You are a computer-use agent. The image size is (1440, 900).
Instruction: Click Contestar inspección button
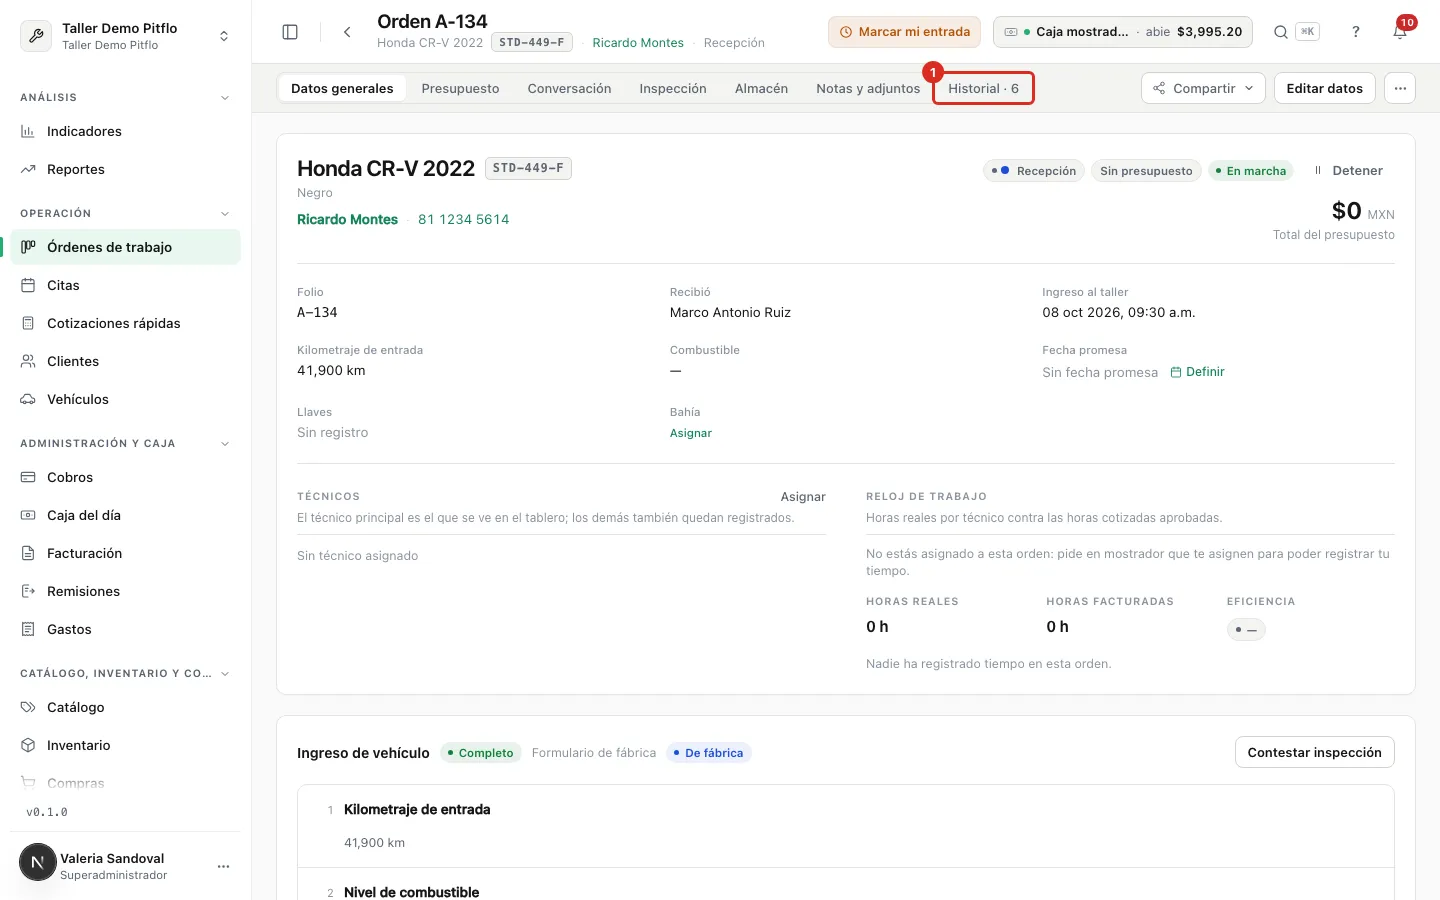tap(1315, 752)
